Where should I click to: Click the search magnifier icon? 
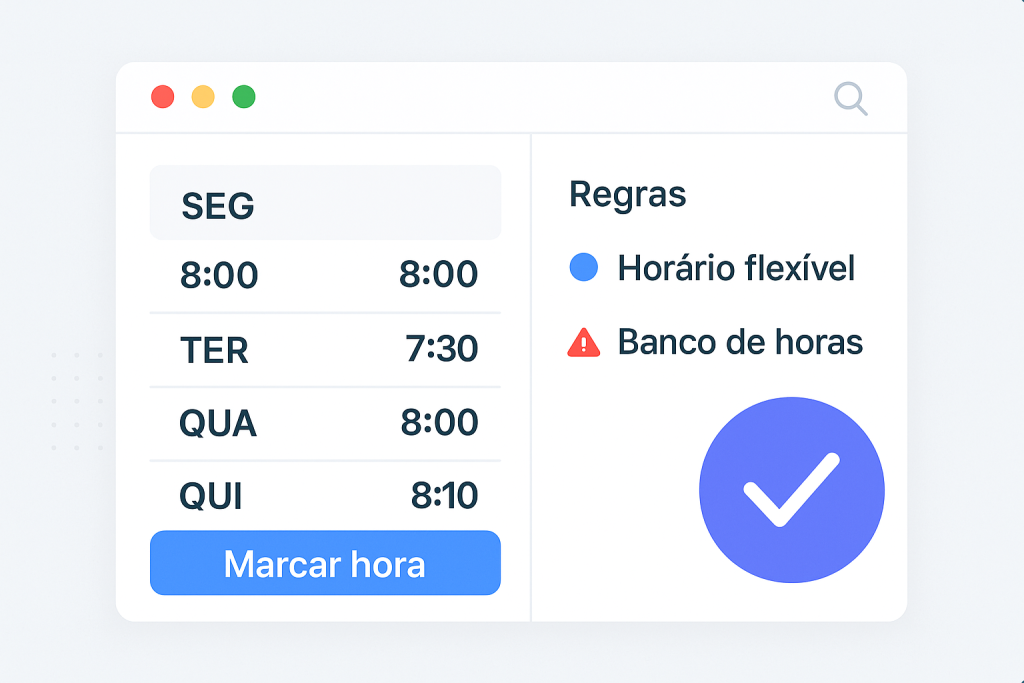(x=850, y=98)
